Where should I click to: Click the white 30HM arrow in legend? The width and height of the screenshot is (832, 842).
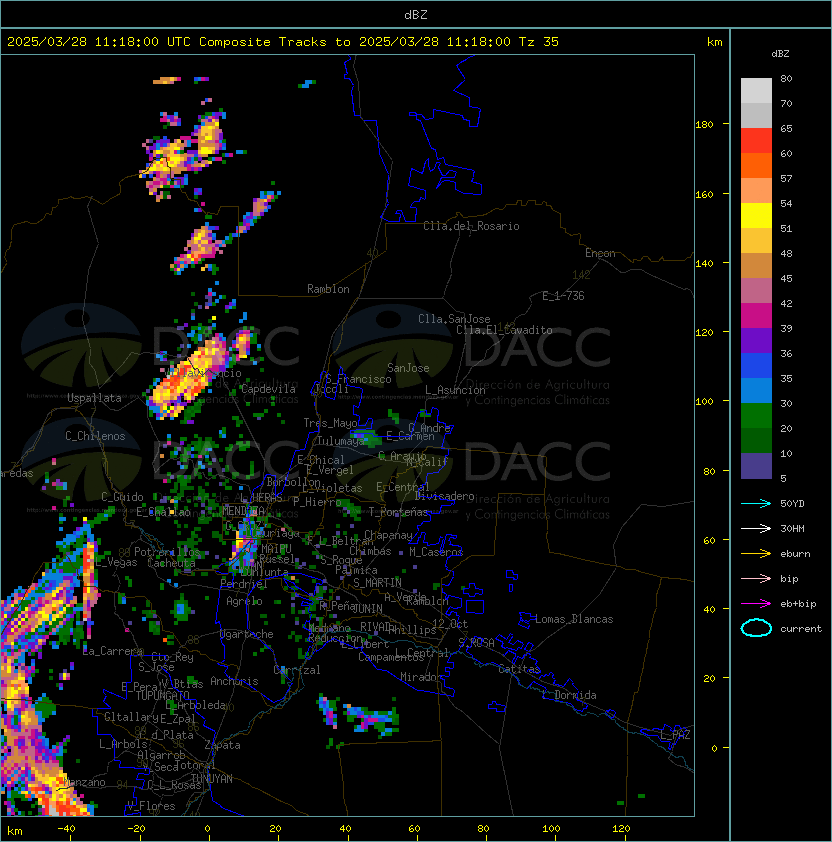point(756,528)
